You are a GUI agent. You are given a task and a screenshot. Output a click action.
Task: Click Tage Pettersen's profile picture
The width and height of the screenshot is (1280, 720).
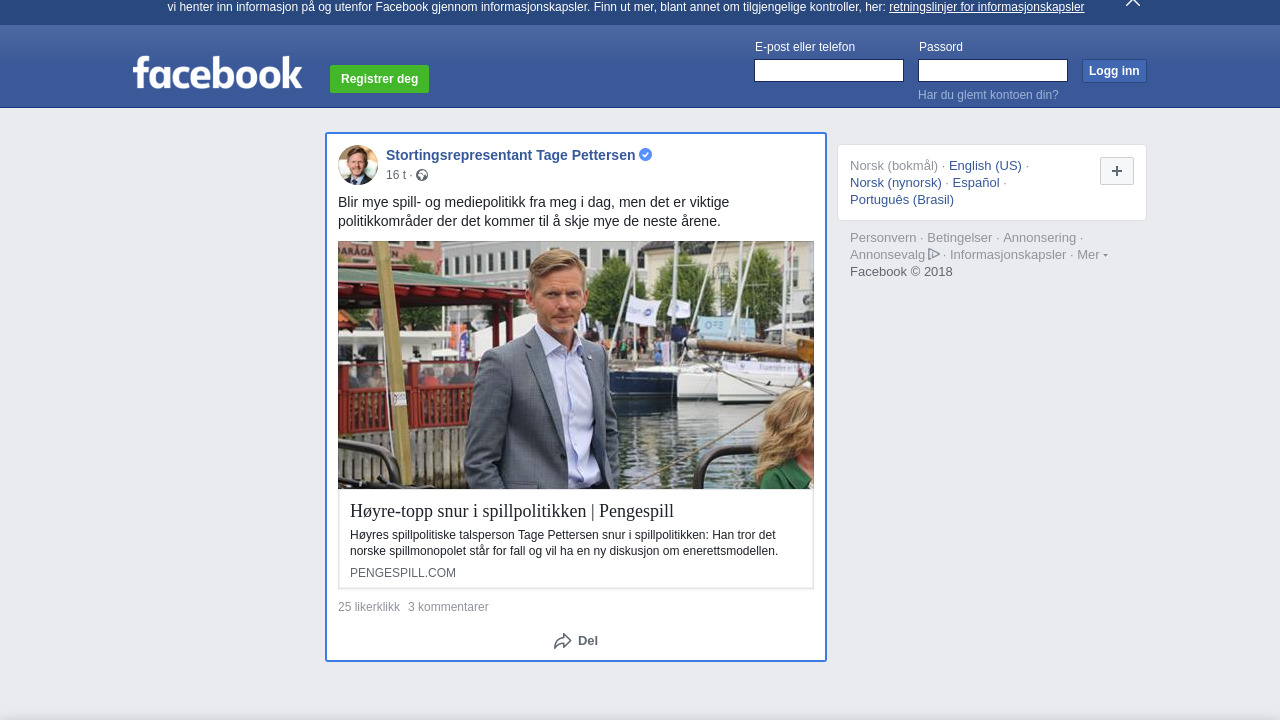(x=358, y=165)
